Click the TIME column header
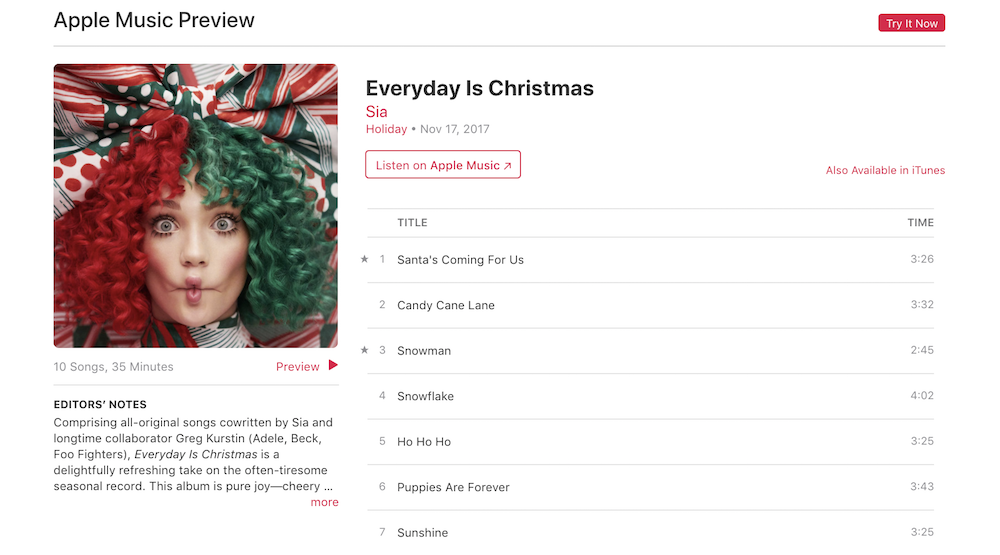This screenshot has height=555, width=1000. [920, 223]
